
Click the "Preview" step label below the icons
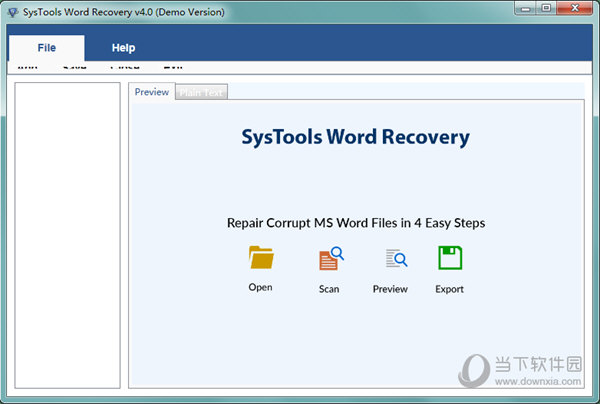[x=390, y=289]
